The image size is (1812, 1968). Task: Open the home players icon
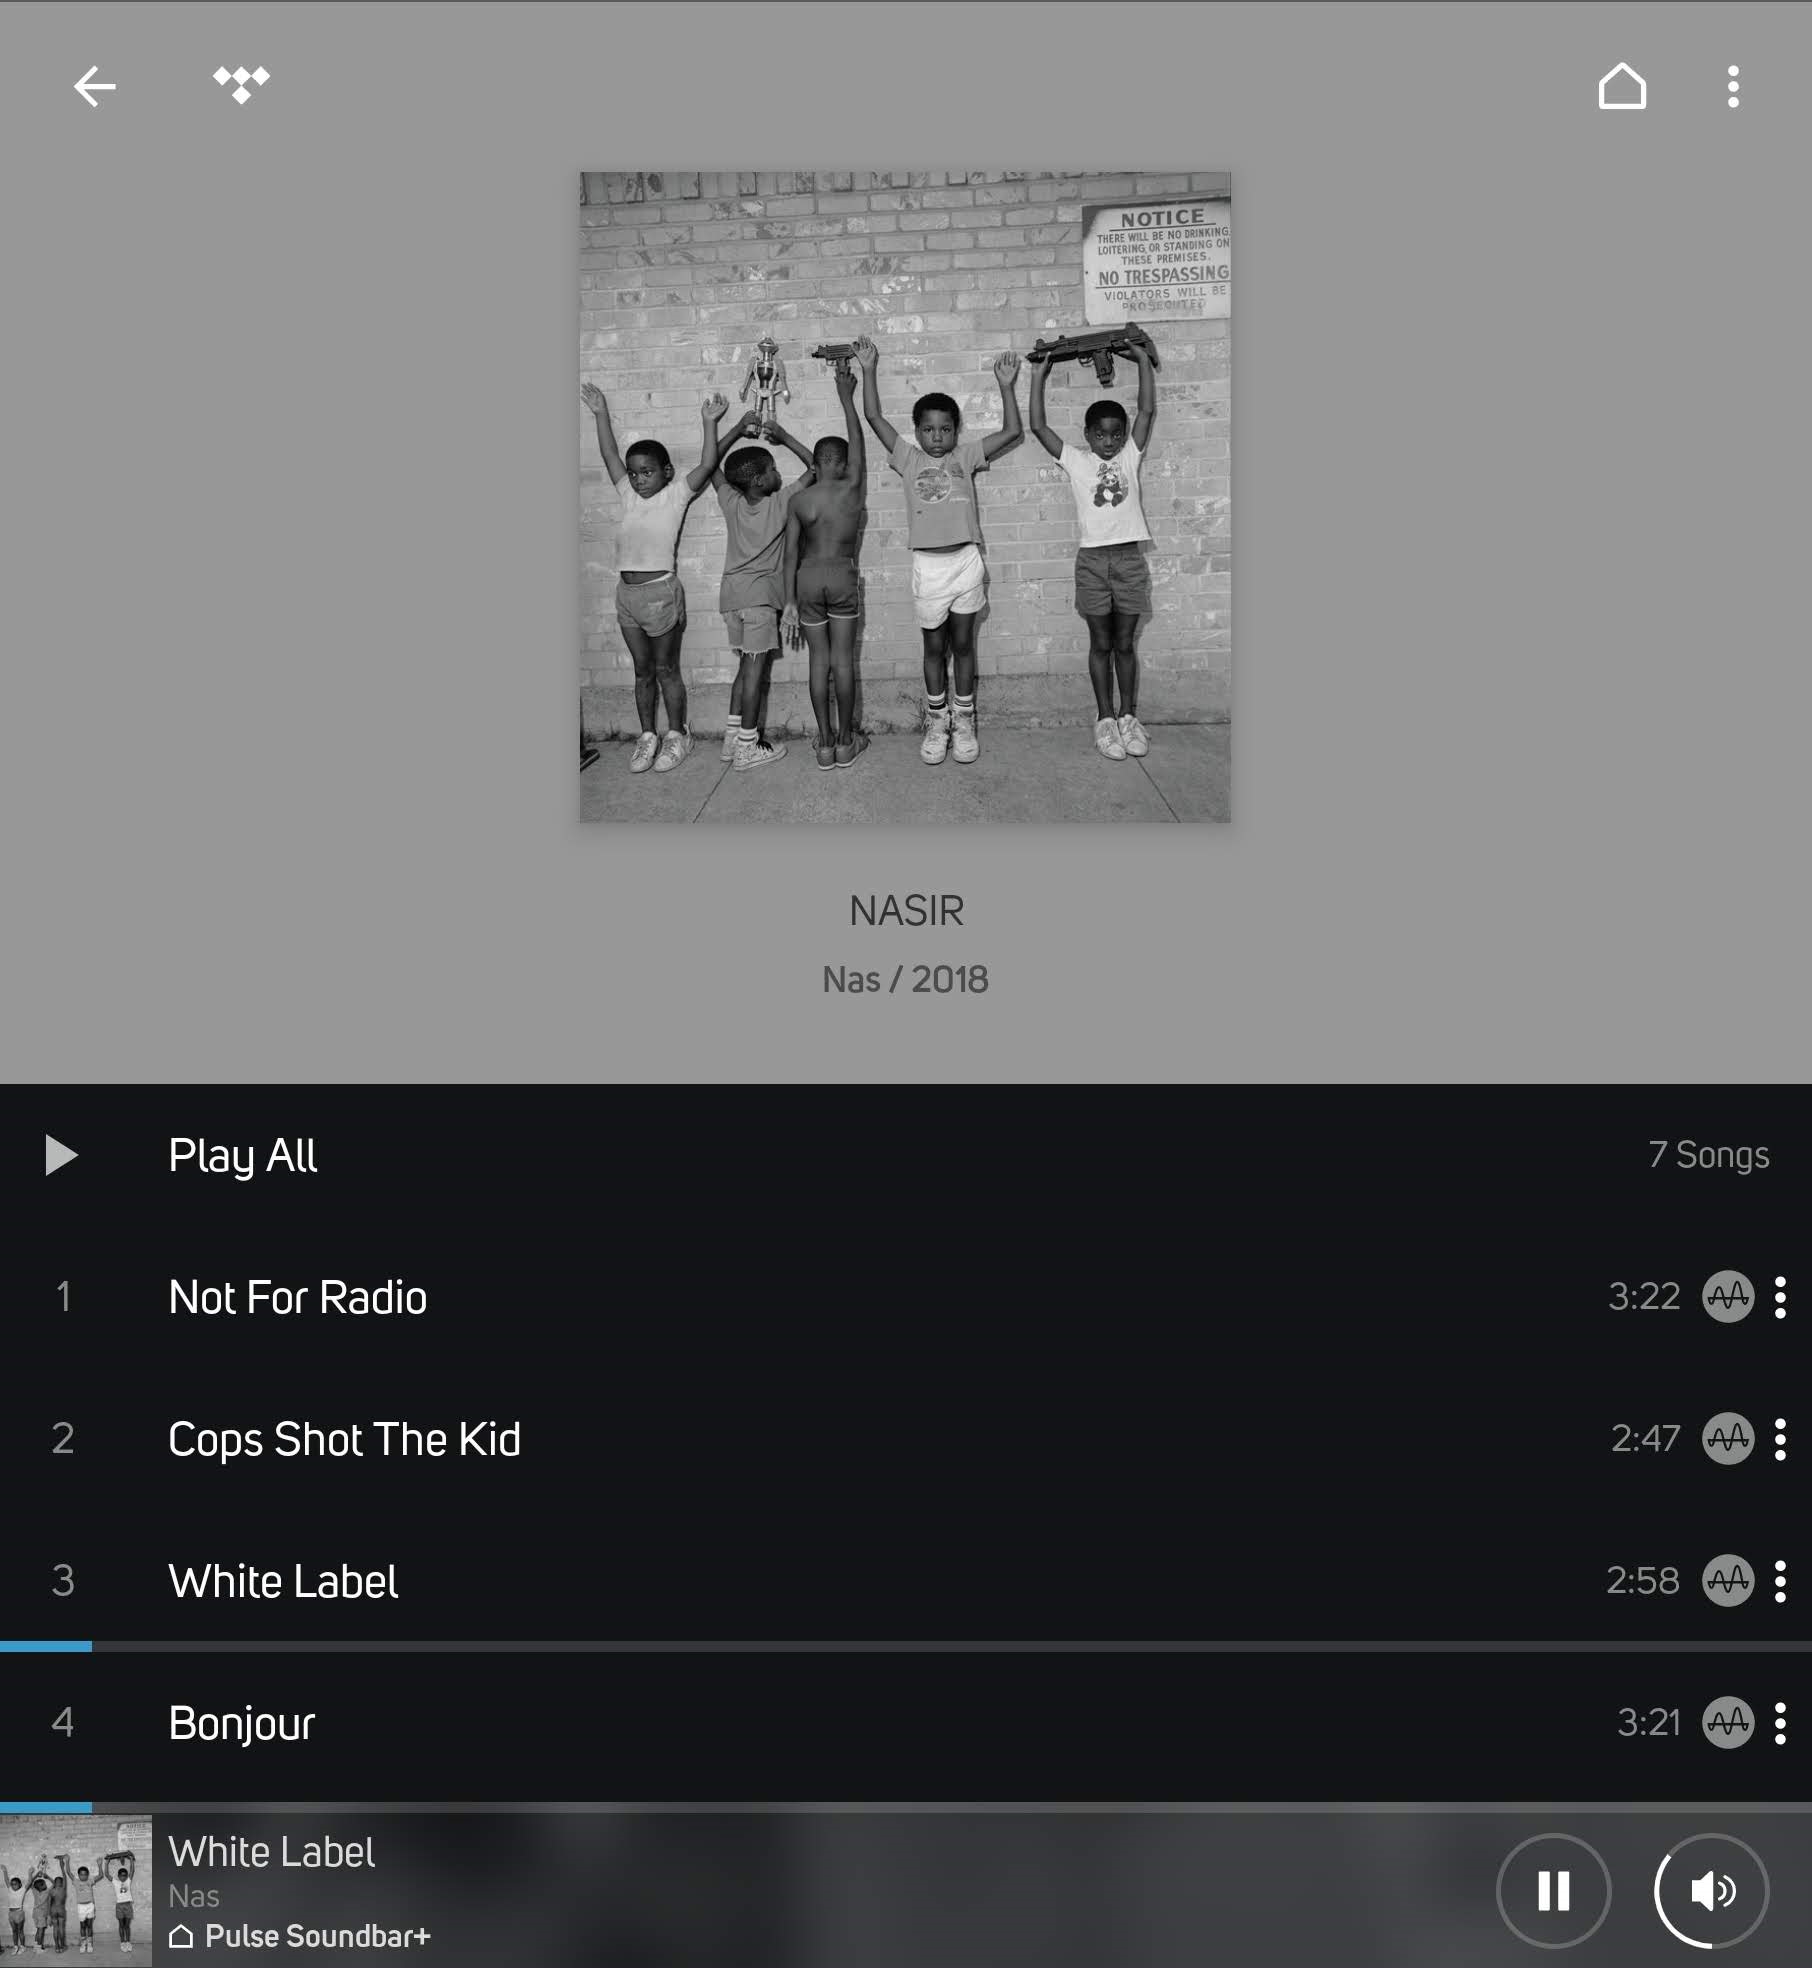[x=1622, y=86]
